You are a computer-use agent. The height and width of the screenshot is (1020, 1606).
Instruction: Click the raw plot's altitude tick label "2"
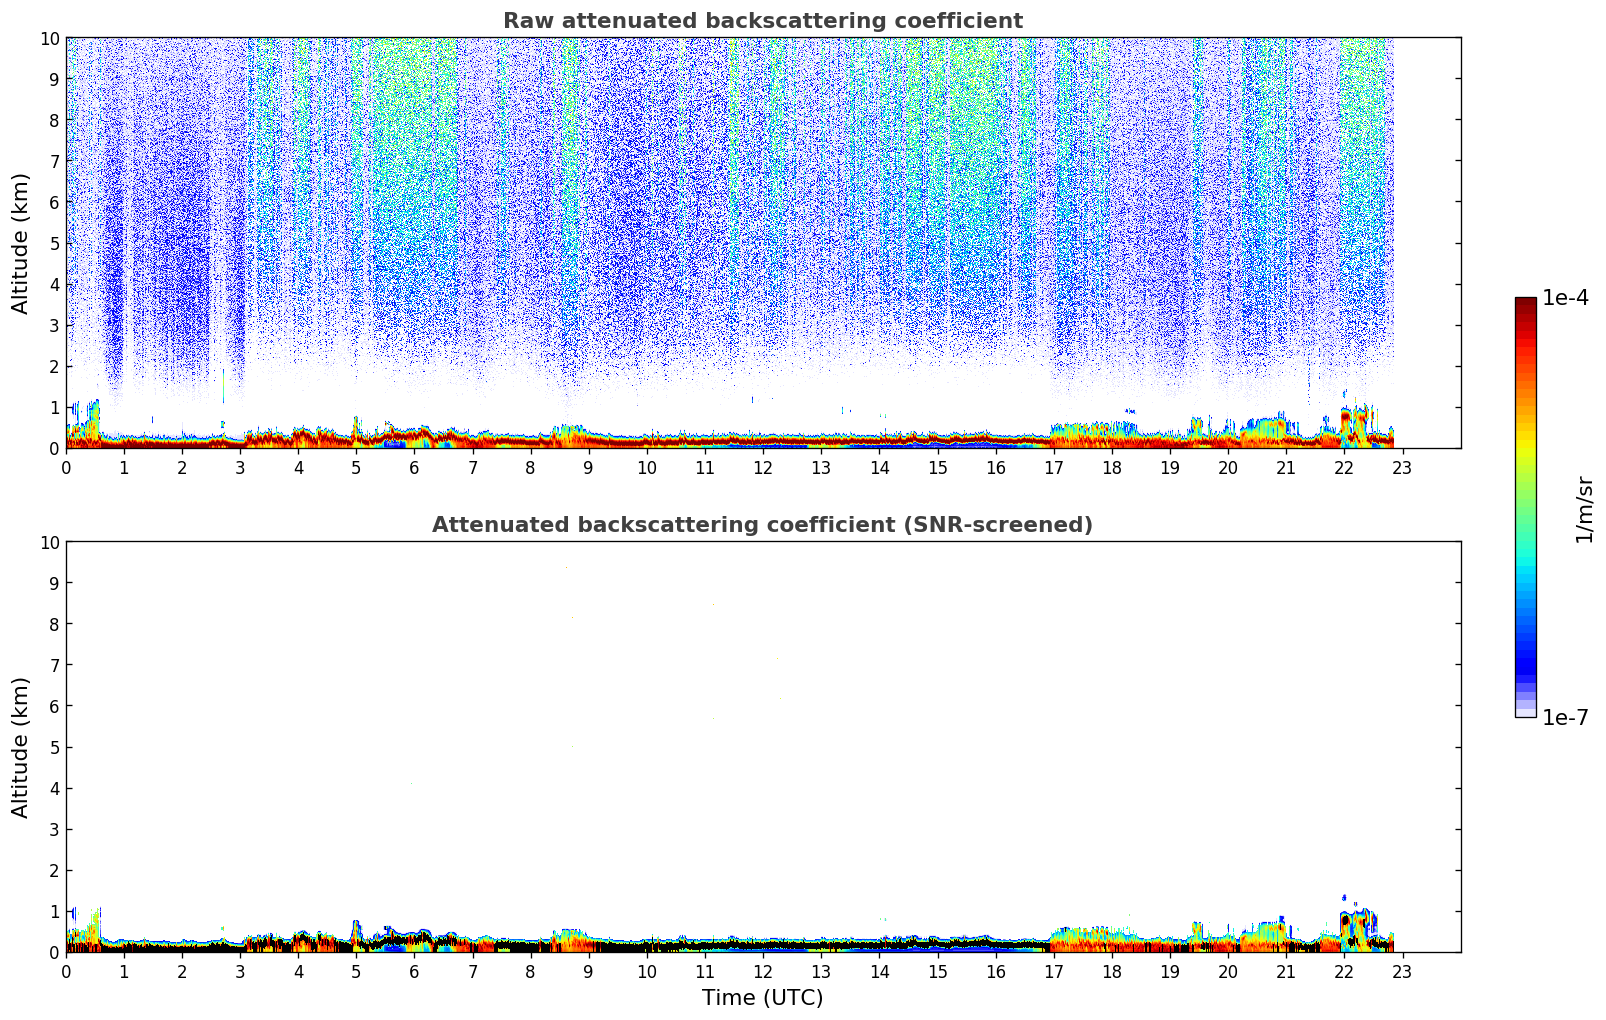coord(55,366)
